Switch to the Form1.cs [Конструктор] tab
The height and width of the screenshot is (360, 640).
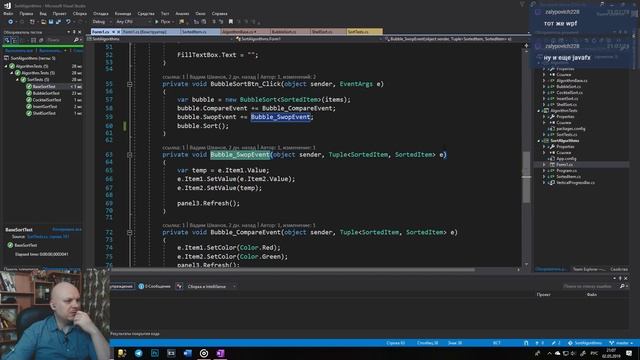[150, 31]
